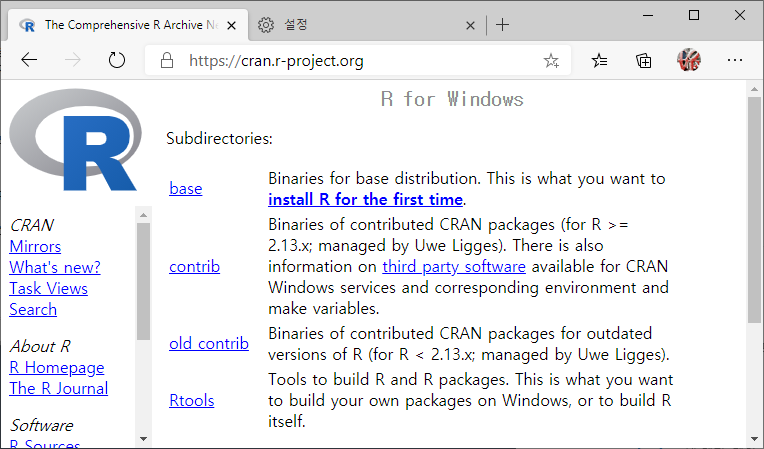Maximize the browser window
Viewport: 764px width, 449px height.
pyautogui.click(x=694, y=16)
